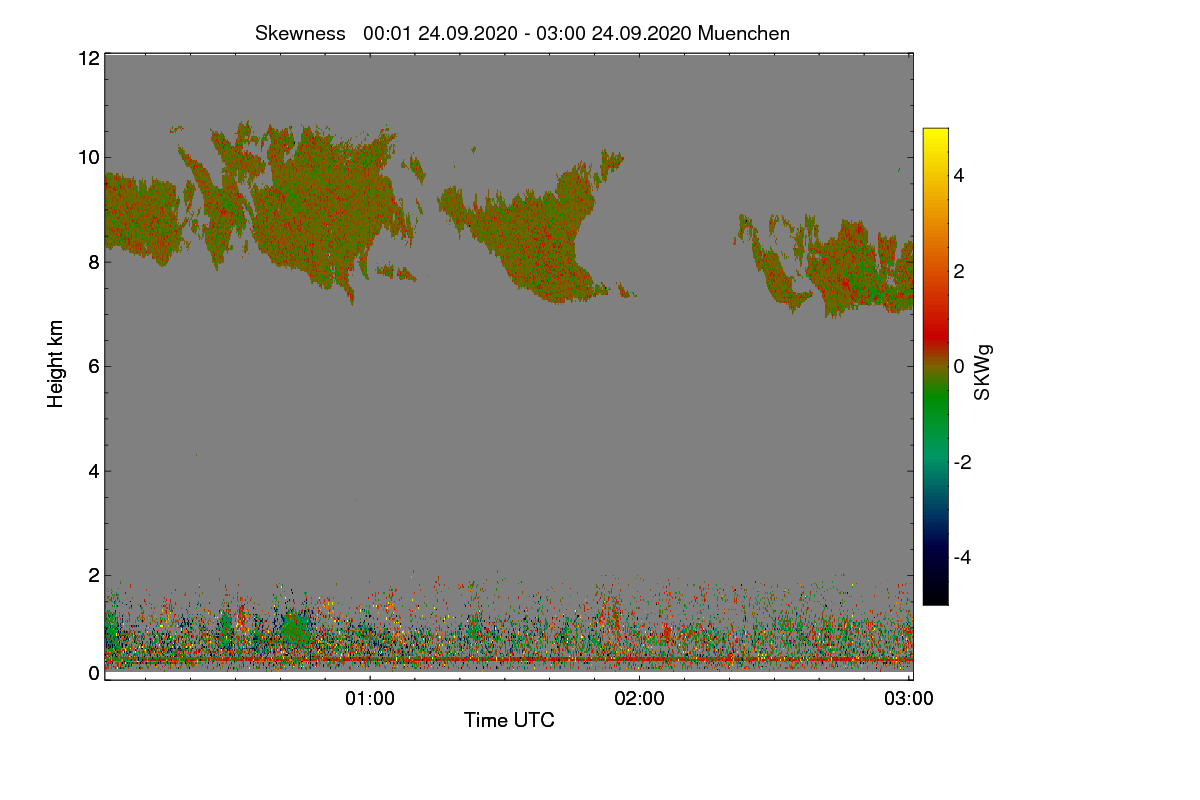Screen dimensions: 1200x800
Task: Click the plot title beginning with Skewness
Action: 522,33
